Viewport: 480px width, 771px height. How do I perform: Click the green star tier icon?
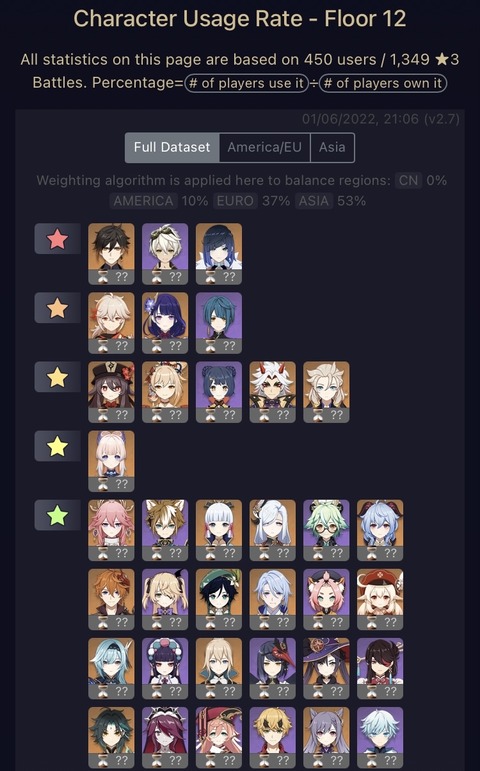point(57,515)
